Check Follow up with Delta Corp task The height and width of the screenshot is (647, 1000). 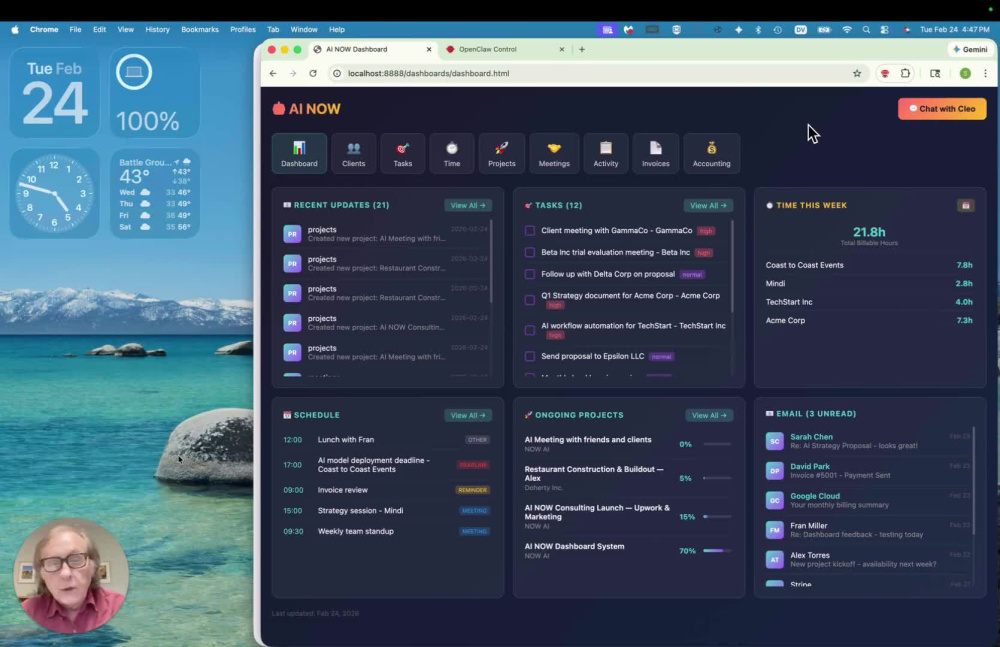tap(529, 274)
